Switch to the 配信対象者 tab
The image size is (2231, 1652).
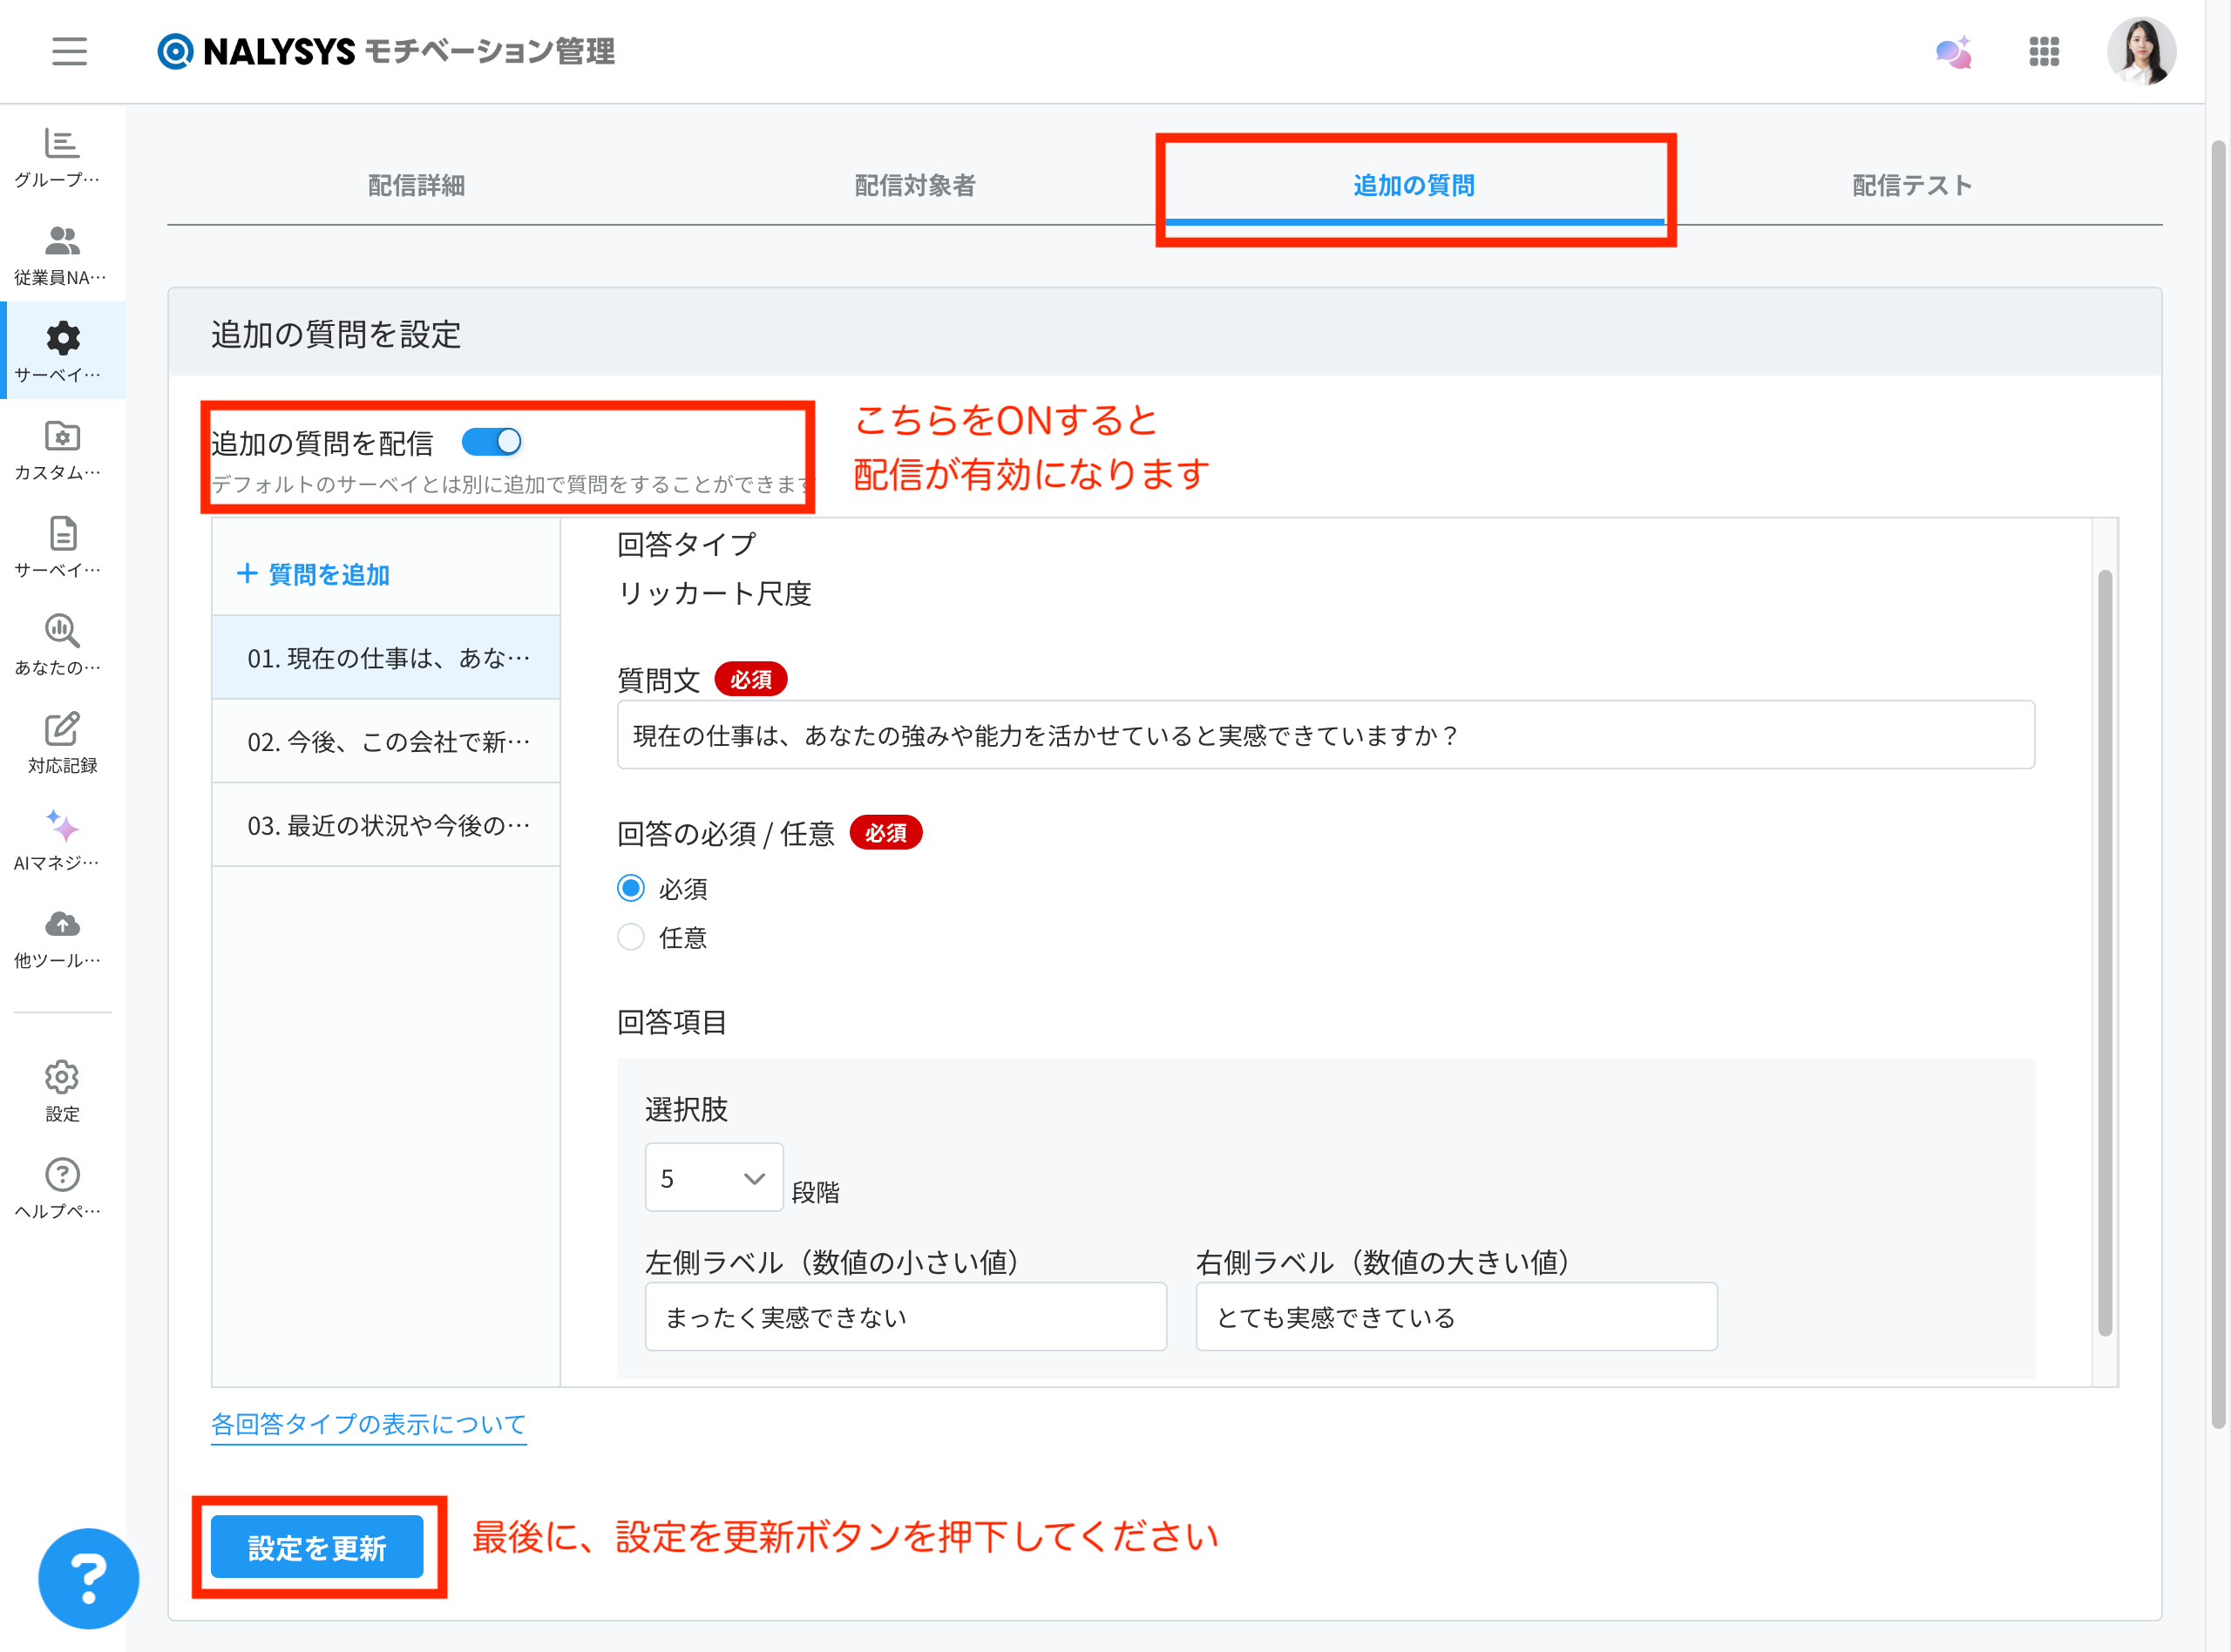(914, 185)
